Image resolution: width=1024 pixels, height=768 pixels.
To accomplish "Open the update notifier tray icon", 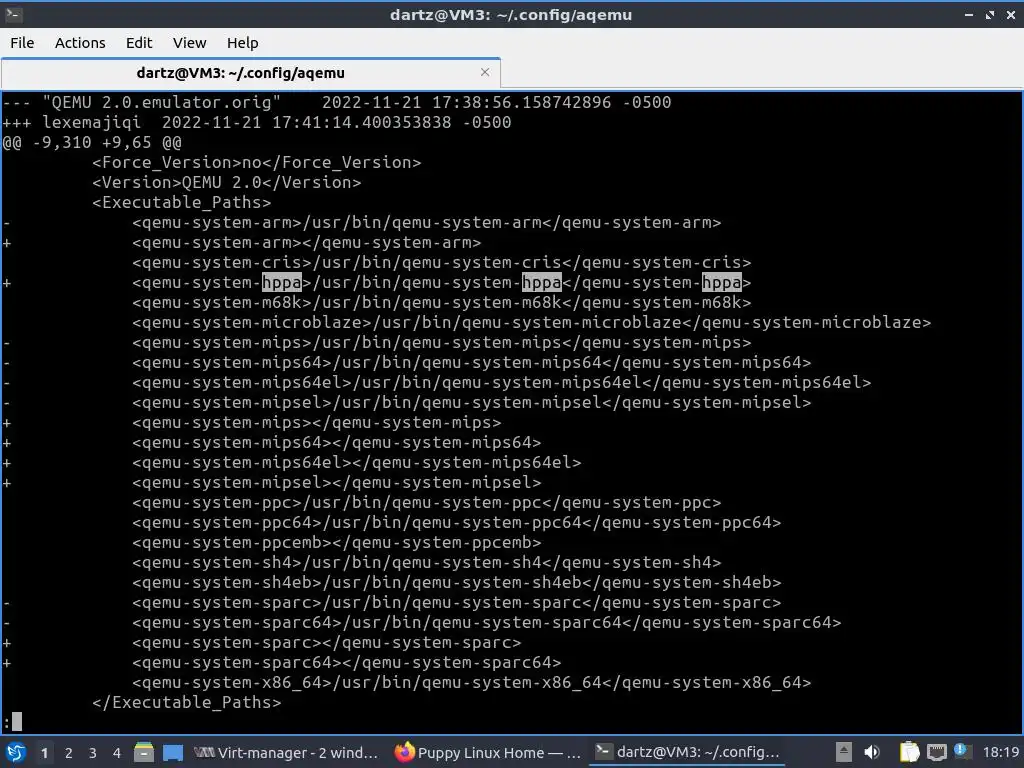I will click(x=962, y=751).
